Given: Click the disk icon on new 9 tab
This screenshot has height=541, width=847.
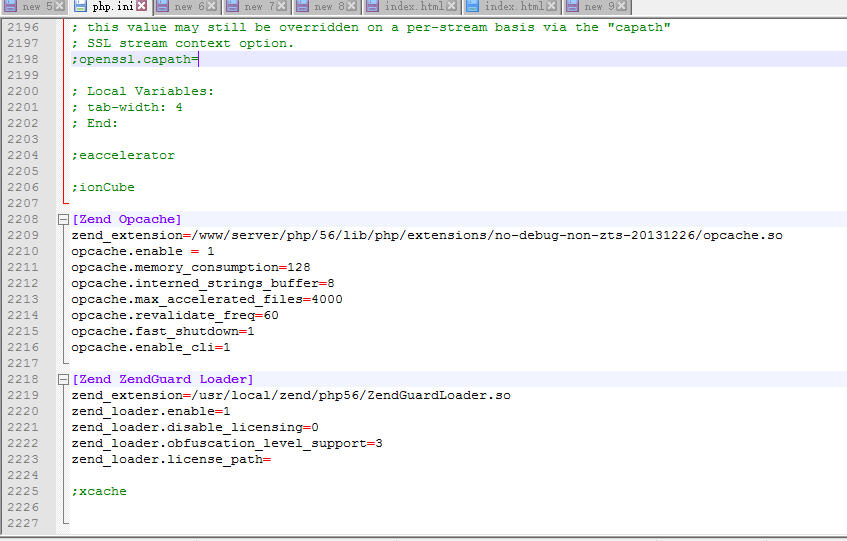Looking at the screenshot, I should click(573, 6).
